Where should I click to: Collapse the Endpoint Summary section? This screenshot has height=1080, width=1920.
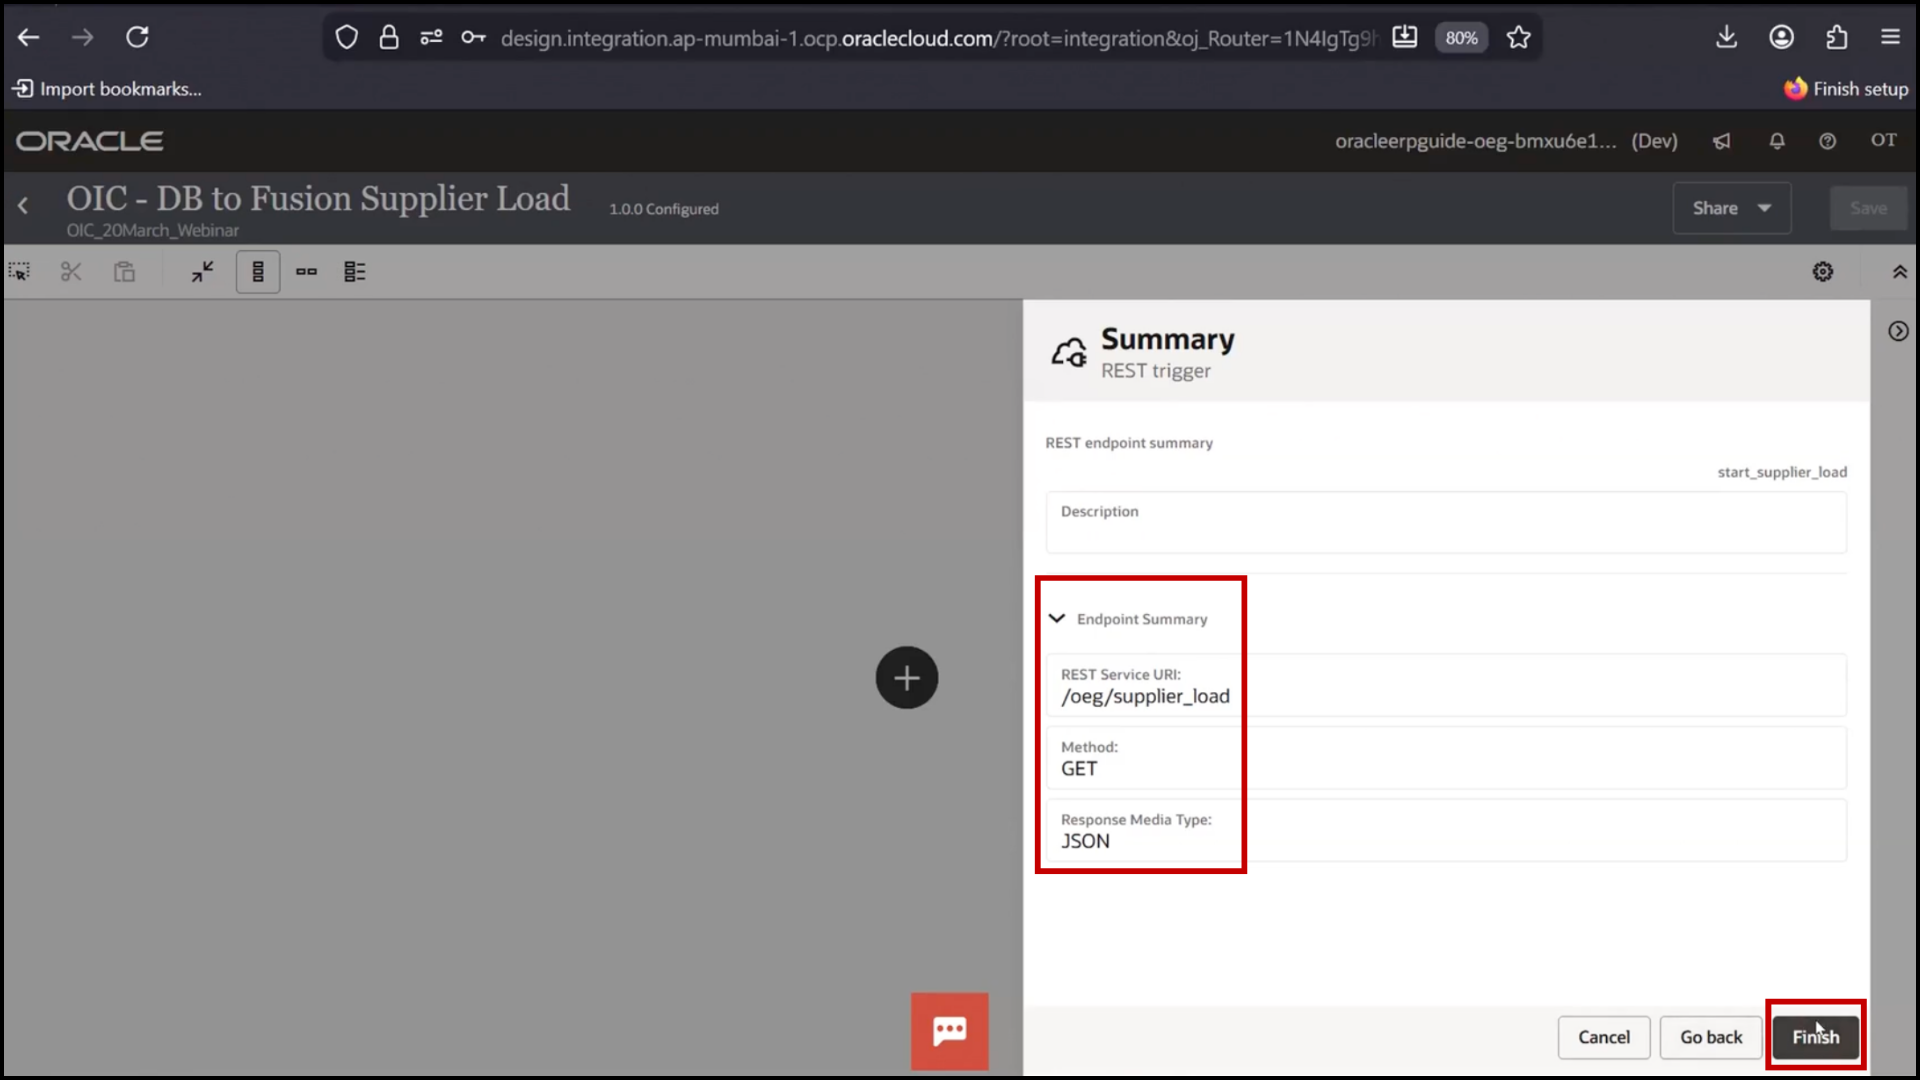pyautogui.click(x=1057, y=619)
